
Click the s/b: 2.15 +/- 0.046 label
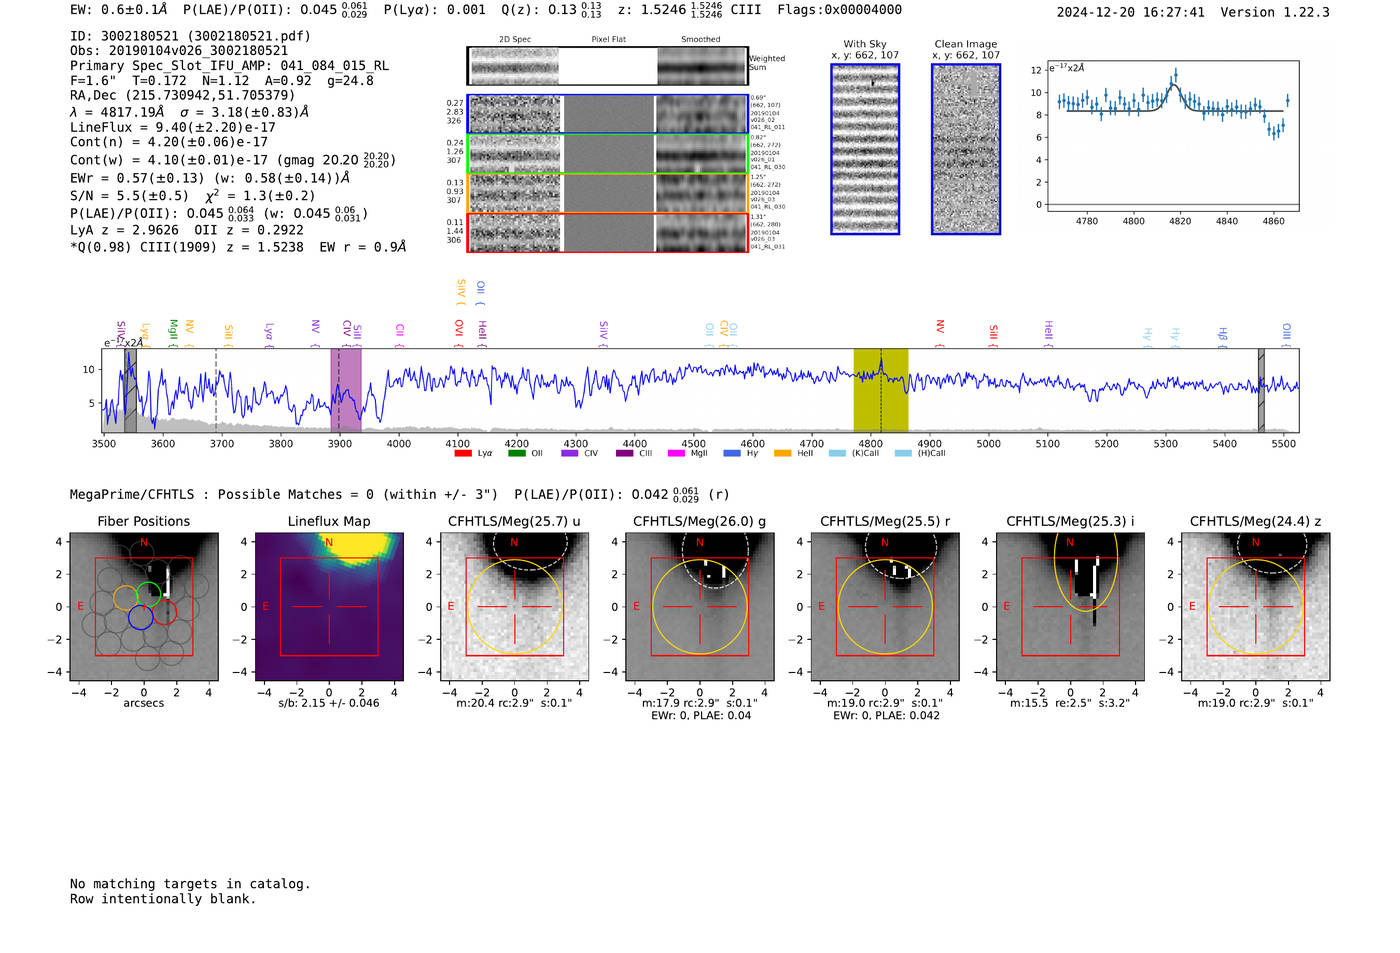tap(329, 703)
